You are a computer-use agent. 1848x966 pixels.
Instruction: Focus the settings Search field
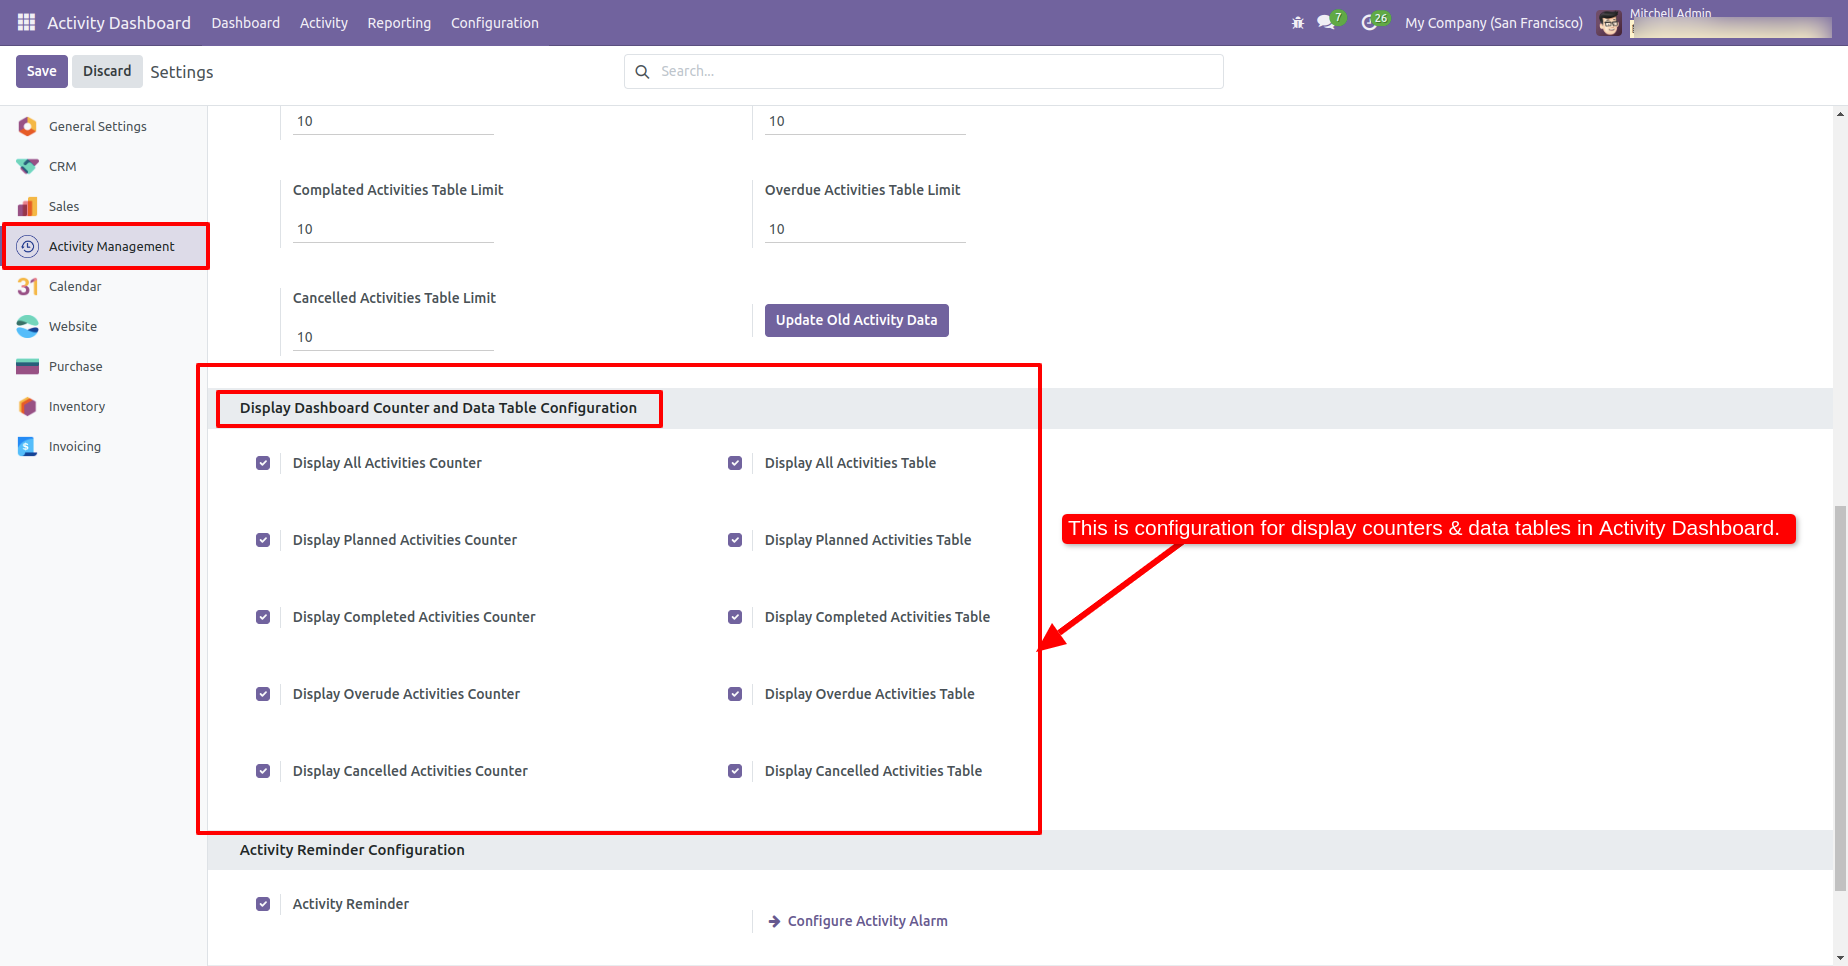[924, 72]
